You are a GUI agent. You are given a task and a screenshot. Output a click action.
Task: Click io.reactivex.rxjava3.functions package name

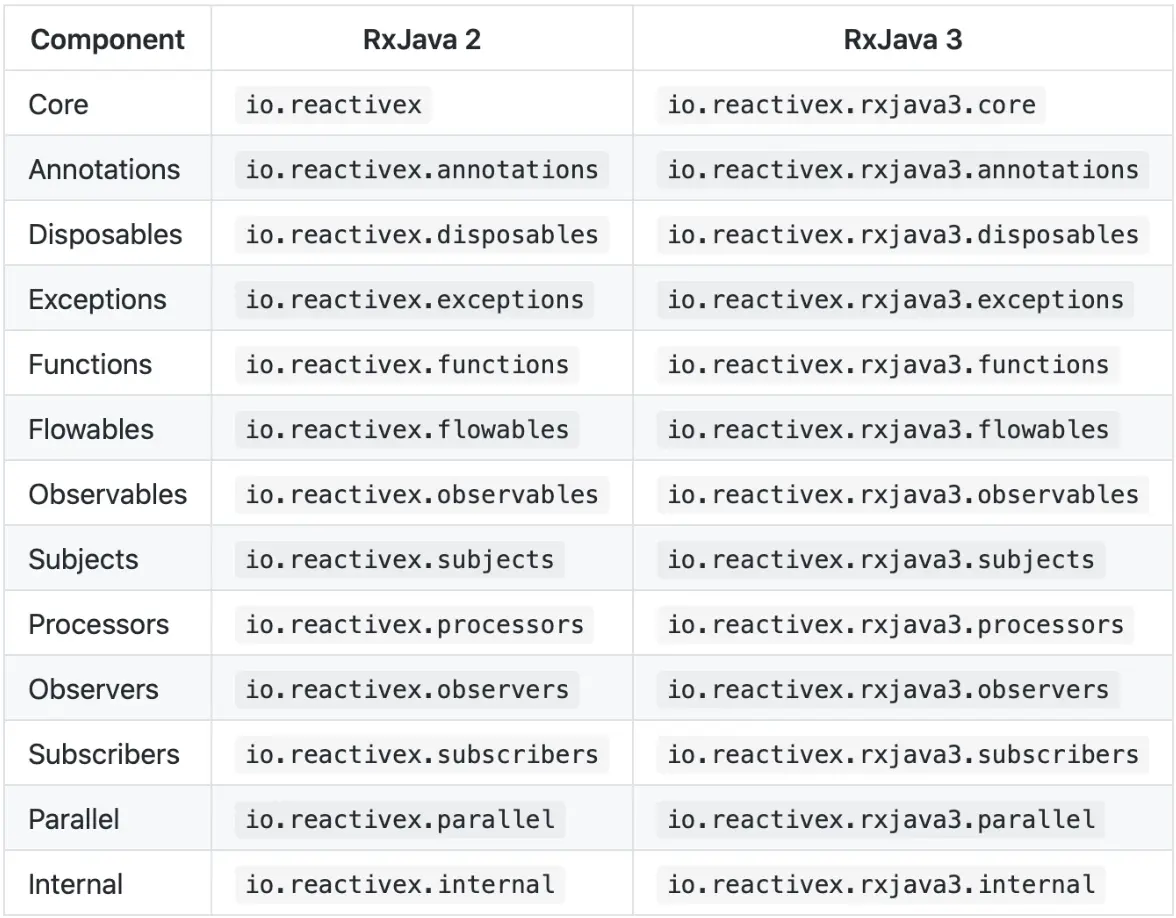[x=888, y=364]
